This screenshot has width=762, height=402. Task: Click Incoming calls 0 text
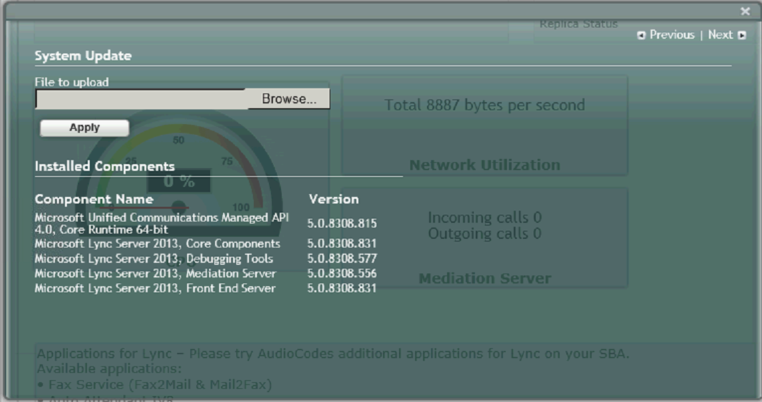point(485,217)
